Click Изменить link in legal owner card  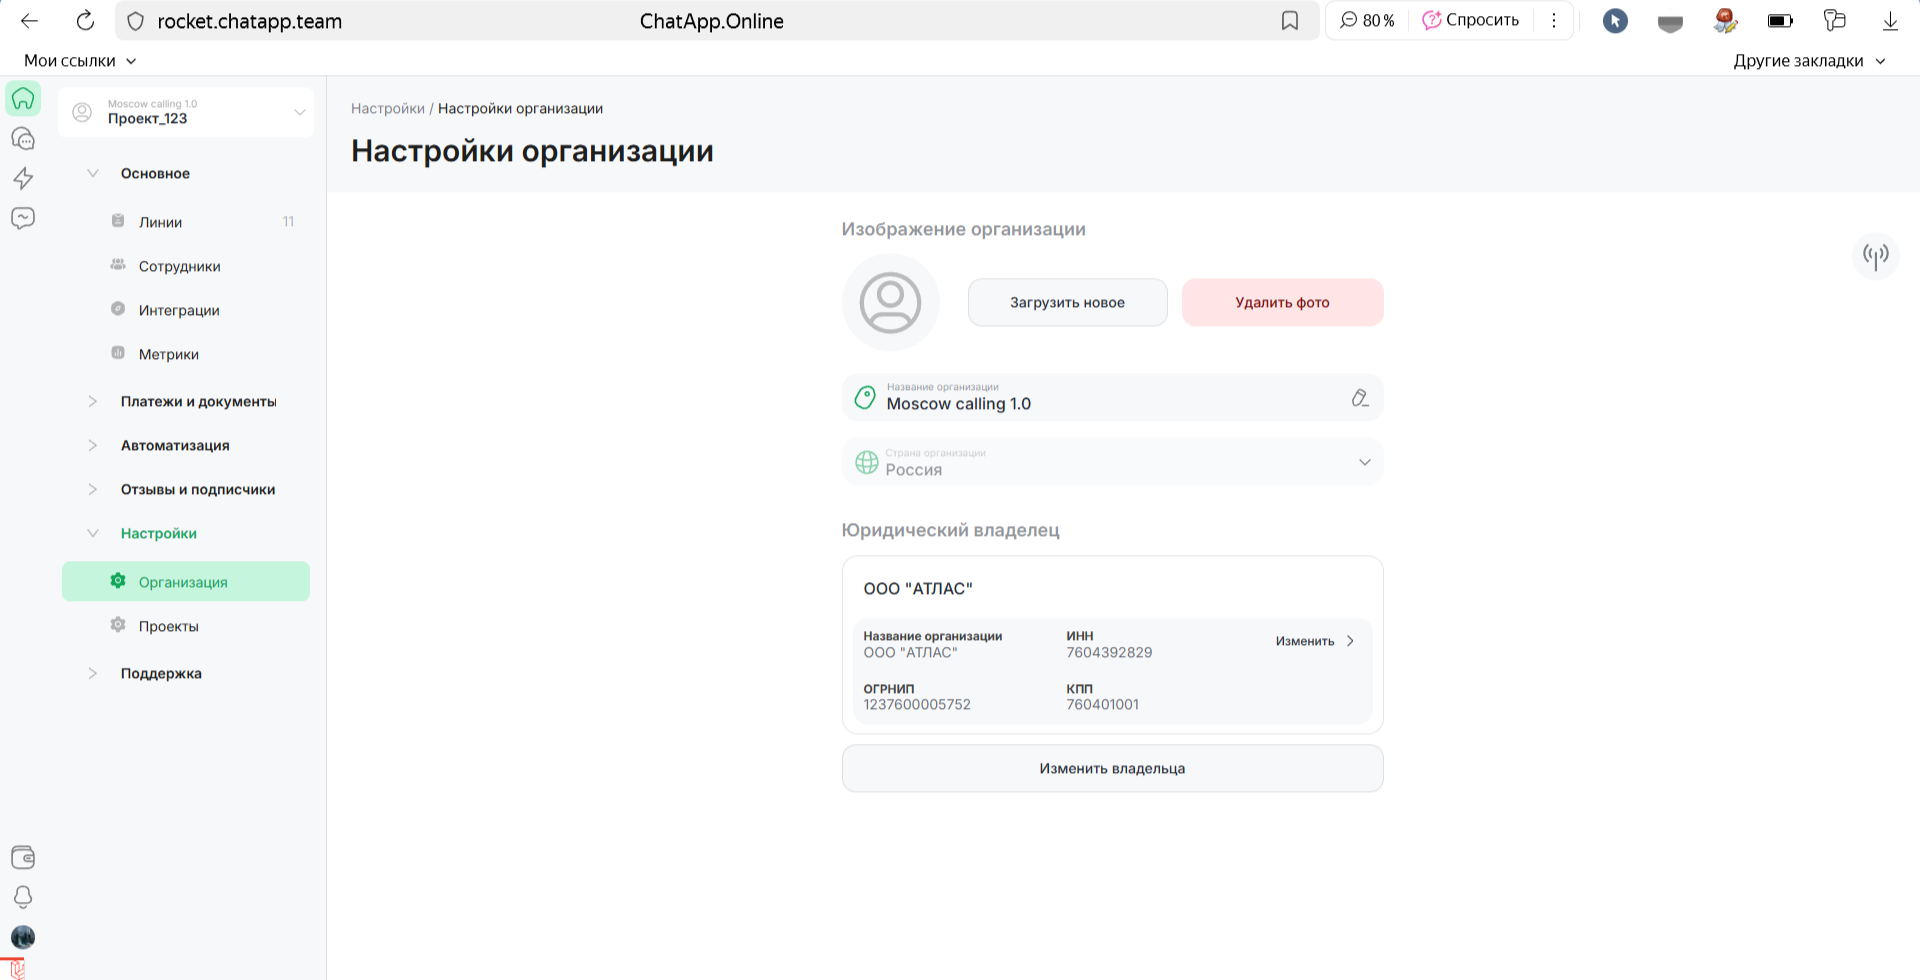click(x=1313, y=641)
